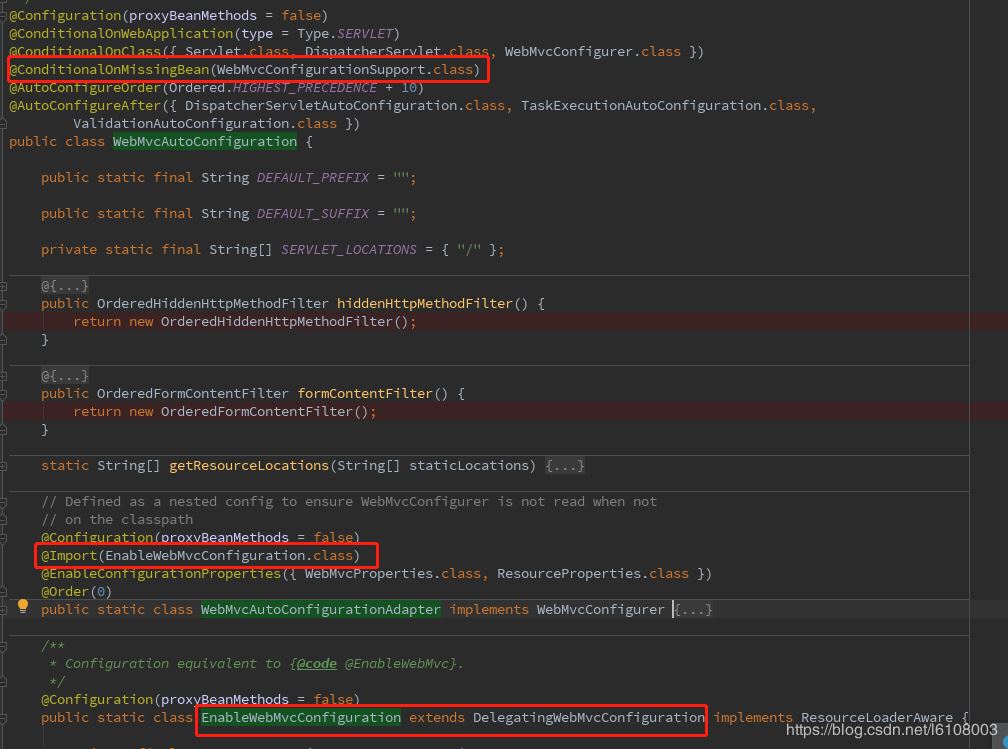Expand collapsed body of getResourceLocations method
The width and height of the screenshot is (1008, 749).
(566, 465)
